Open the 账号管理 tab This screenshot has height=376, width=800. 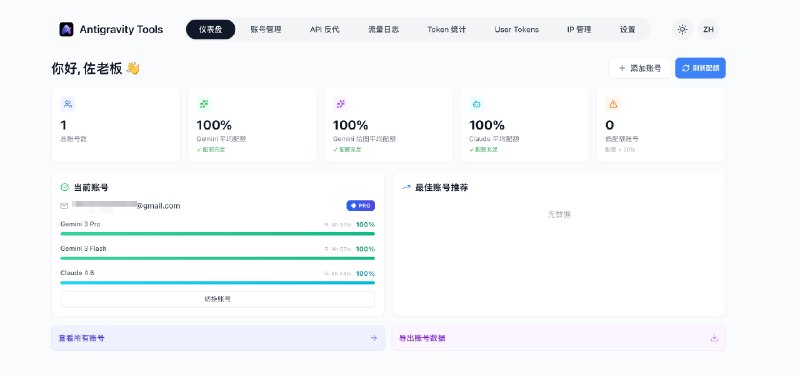pyautogui.click(x=266, y=30)
